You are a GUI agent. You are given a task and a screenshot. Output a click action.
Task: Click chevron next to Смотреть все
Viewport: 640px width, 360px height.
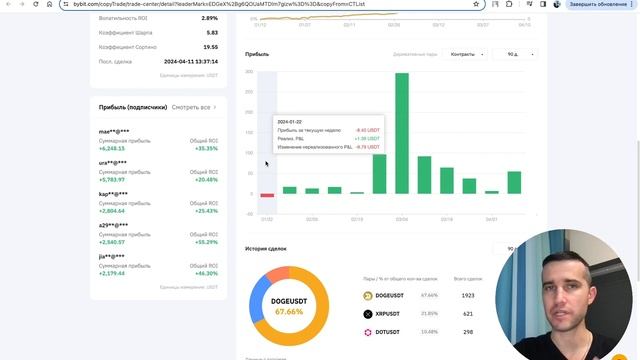tap(215, 107)
